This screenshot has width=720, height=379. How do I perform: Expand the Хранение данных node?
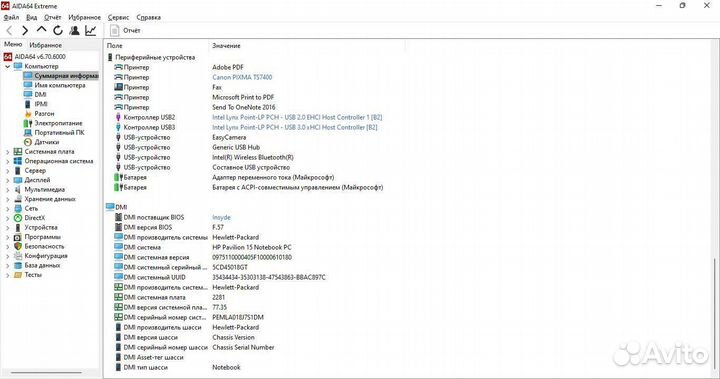[x=7, y=199]
